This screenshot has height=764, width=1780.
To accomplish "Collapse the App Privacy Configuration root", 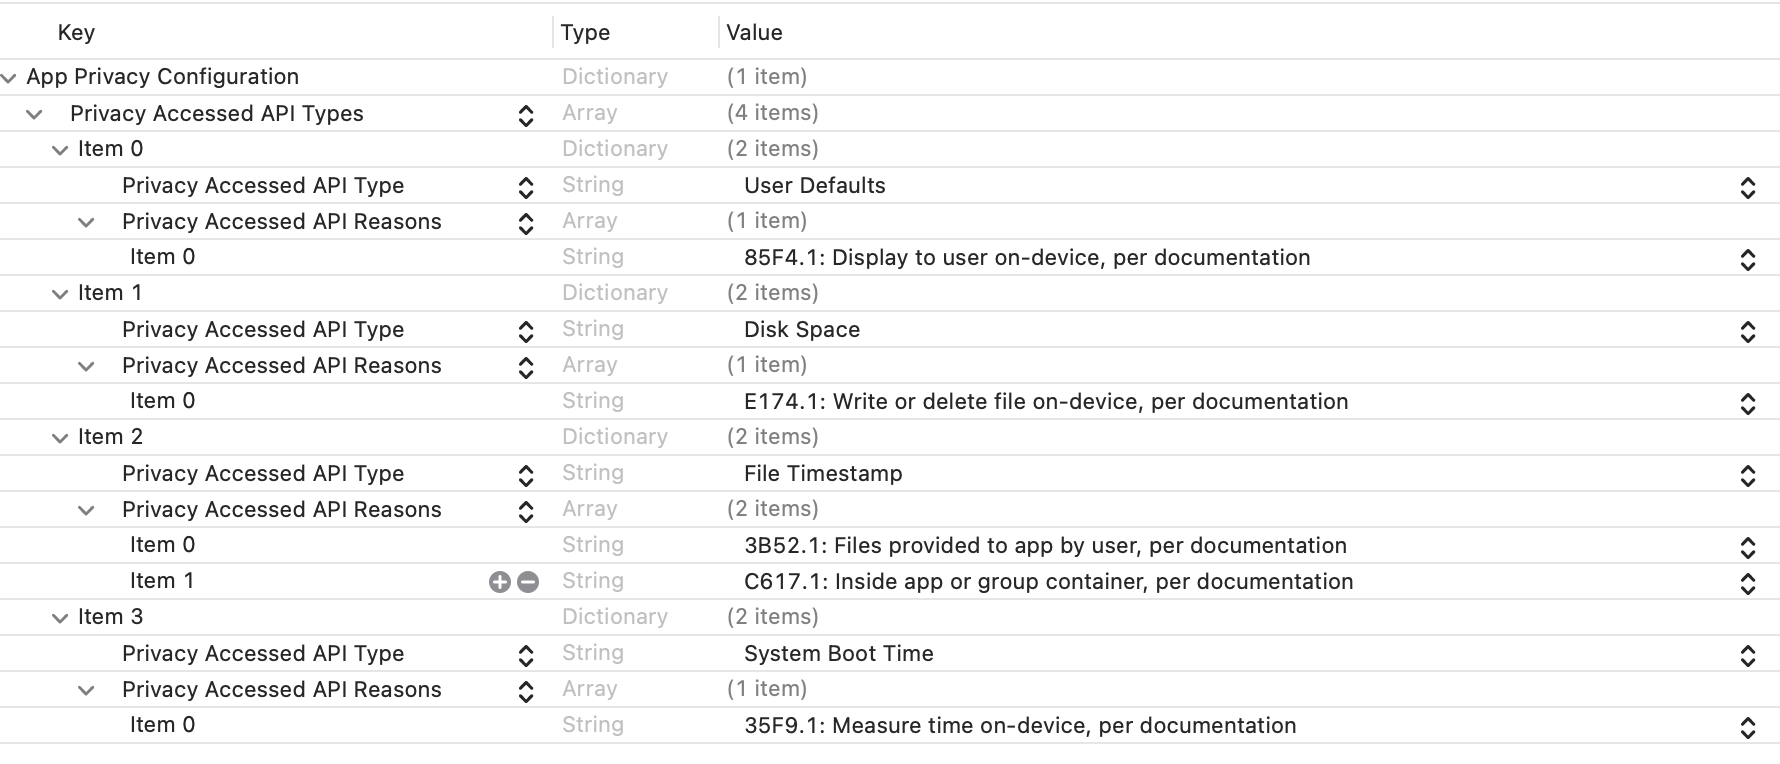I will click(9, 78).
